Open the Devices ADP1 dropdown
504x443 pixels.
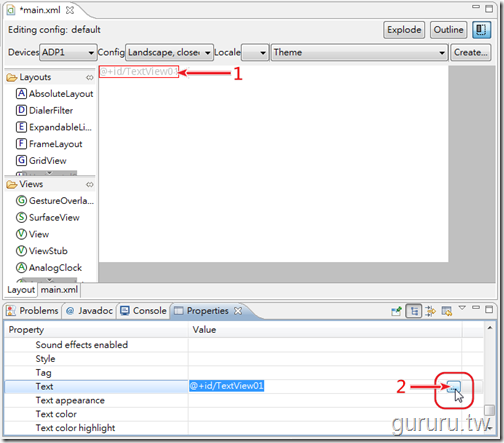[68, 52]
